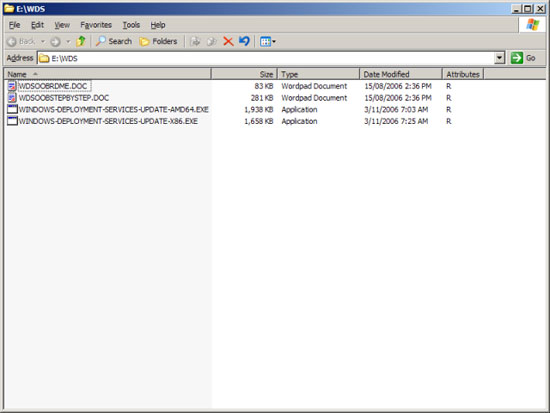Click the green Go button
550x413 pixels.
click(523, 58)
